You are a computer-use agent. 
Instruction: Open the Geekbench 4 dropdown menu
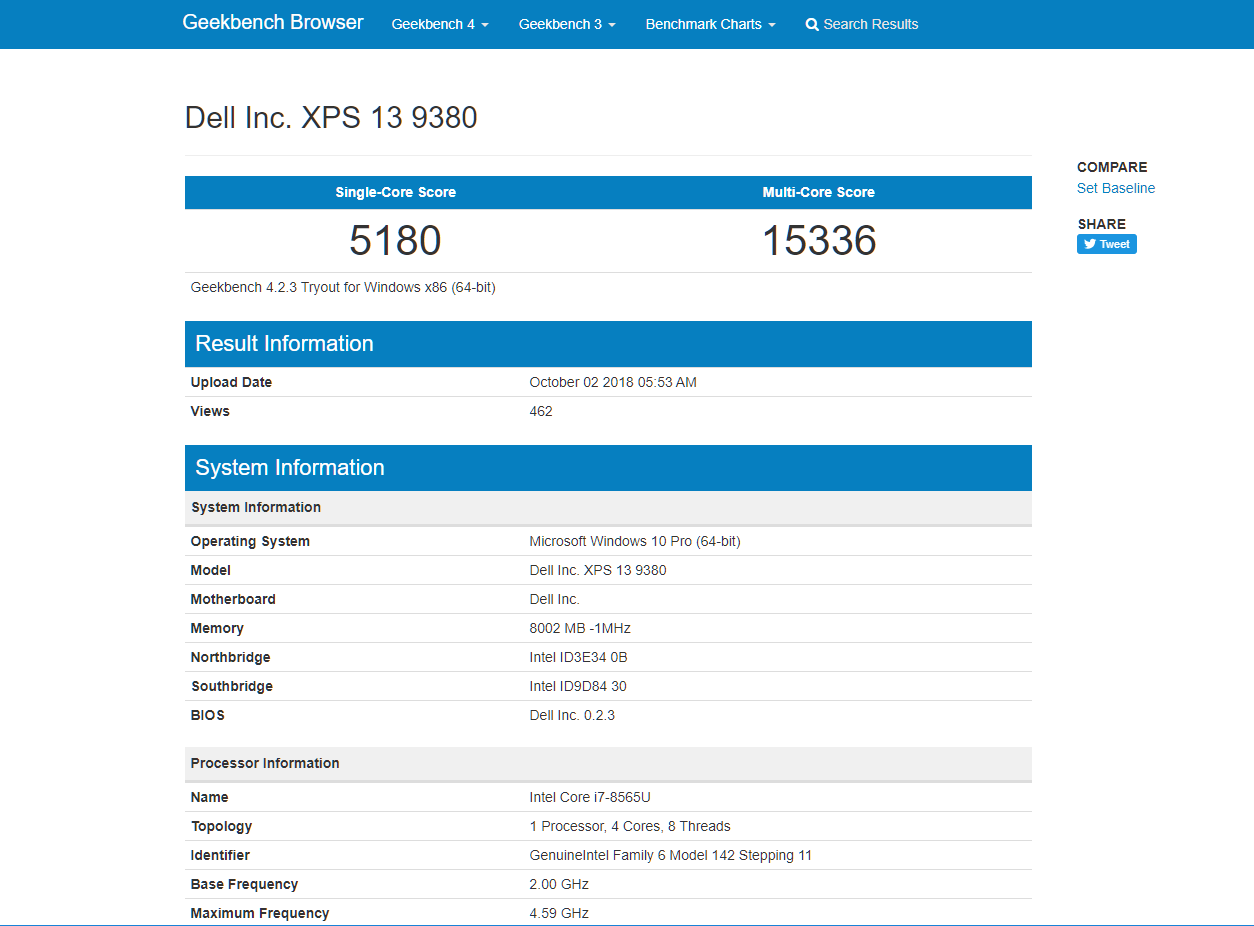[440, 24]
